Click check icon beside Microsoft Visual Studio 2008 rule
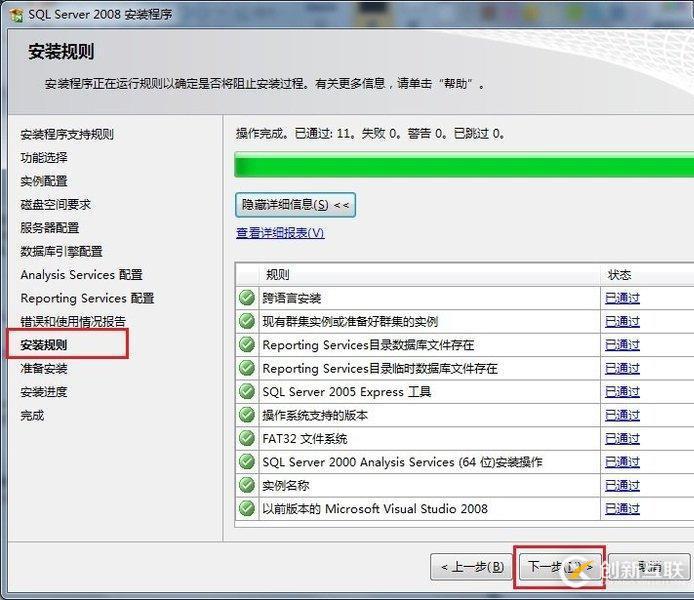The height and width of the screenshot is (600, 694). pyautogui.click(x=247, y=508)
